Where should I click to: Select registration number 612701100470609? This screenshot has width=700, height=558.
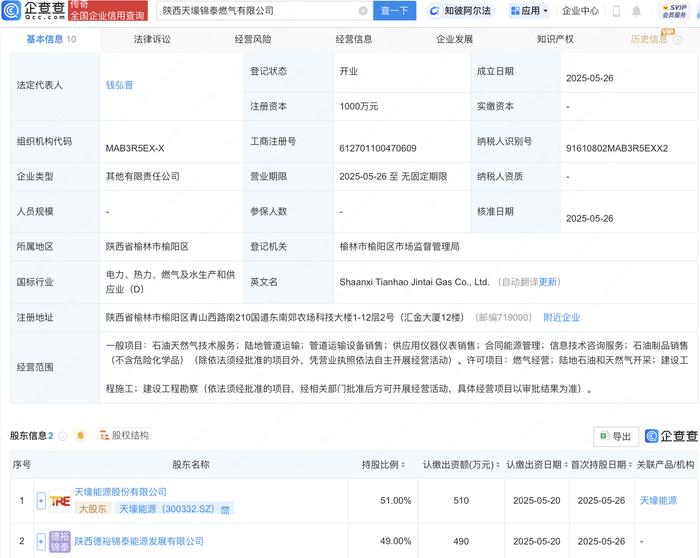[378, 148]
